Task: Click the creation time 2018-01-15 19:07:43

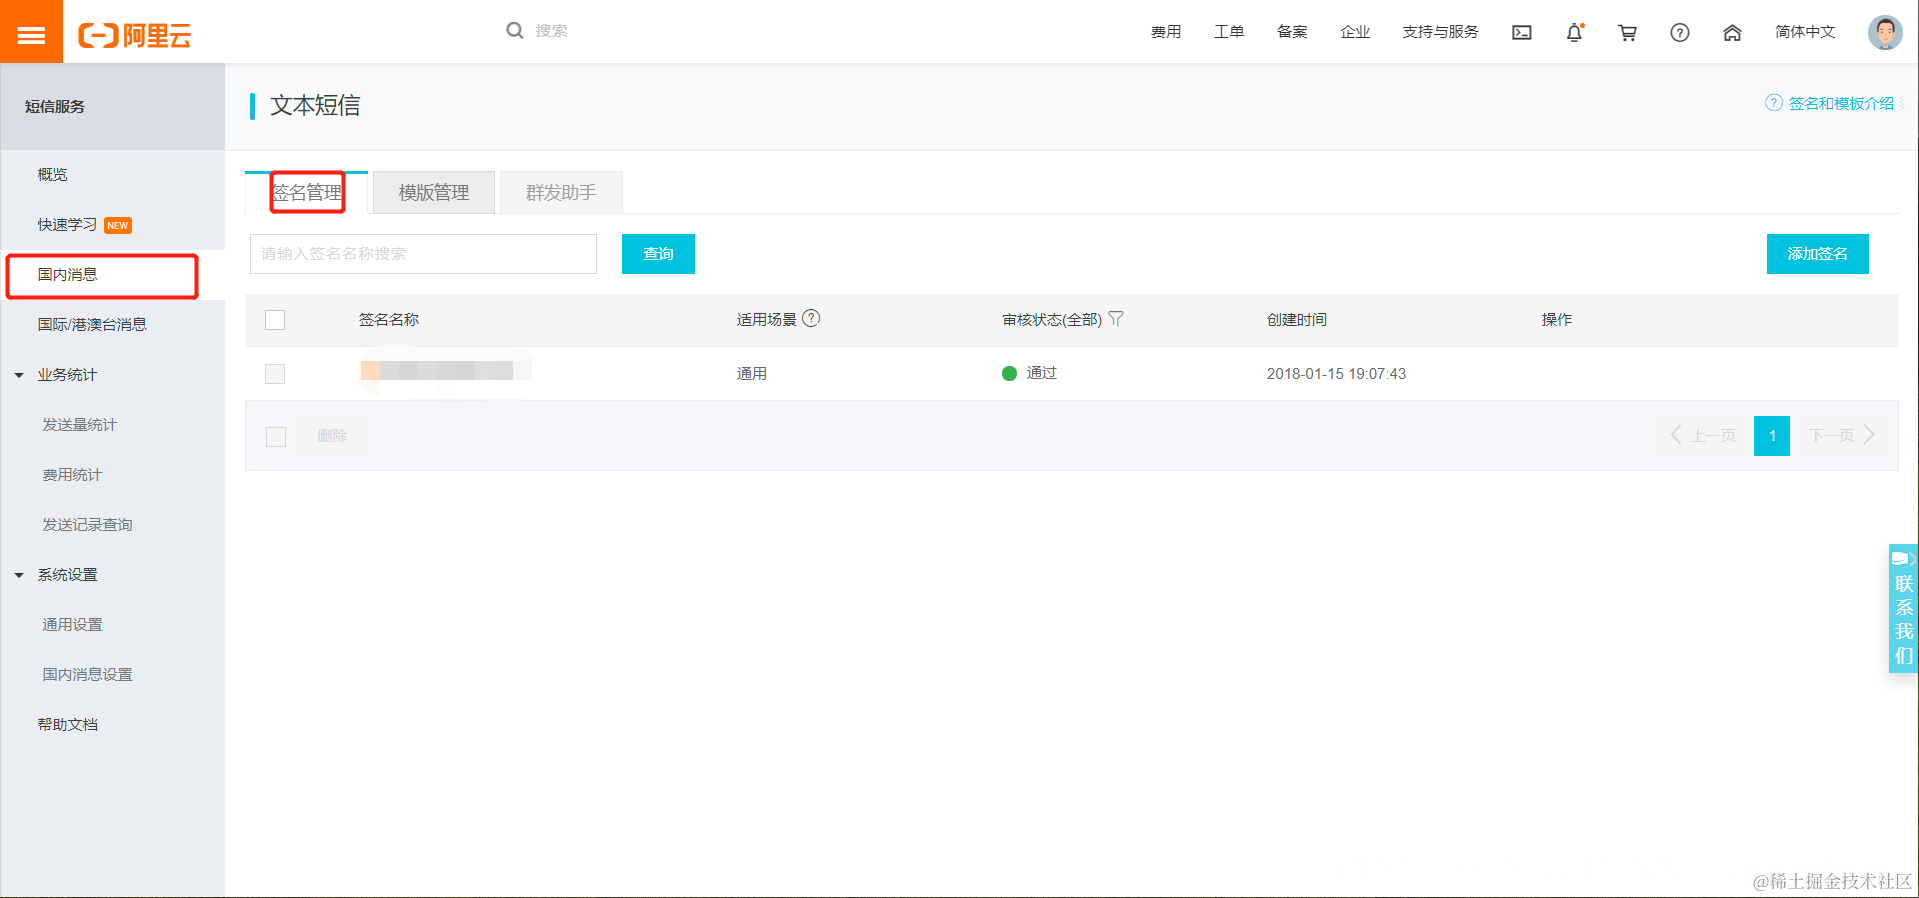Action: 1336,374
